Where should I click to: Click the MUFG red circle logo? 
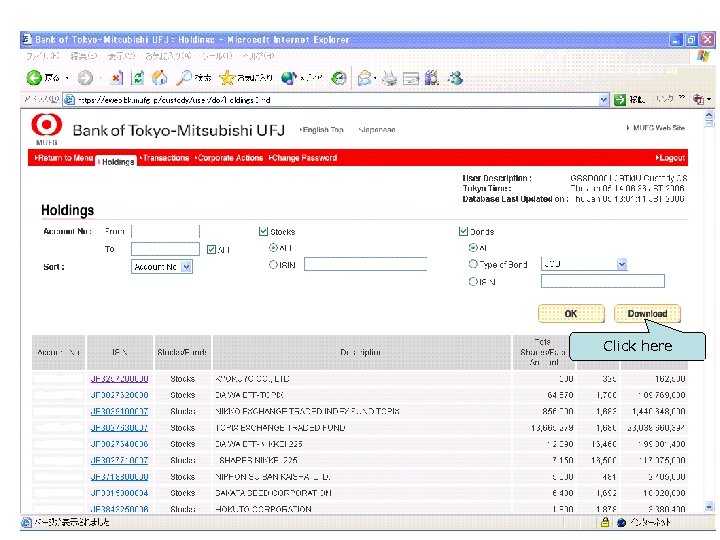pos(46,126)
